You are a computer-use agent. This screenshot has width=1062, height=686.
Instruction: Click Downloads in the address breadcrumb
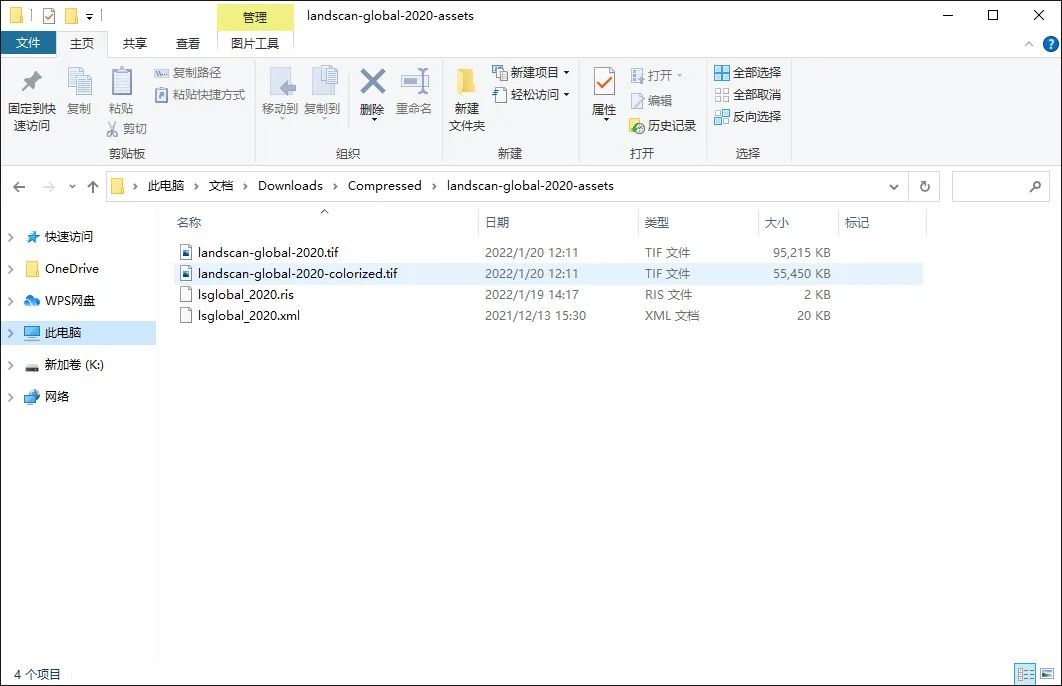click(x=290, y=186)
